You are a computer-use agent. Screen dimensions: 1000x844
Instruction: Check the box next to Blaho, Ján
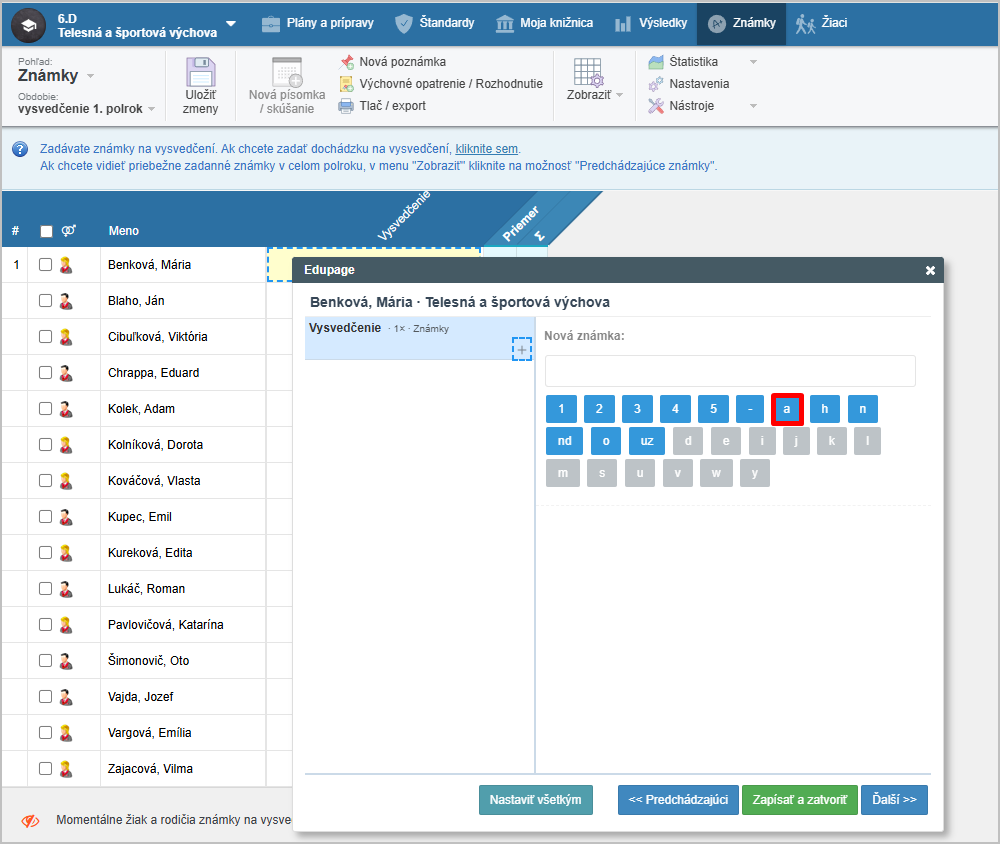point(45,301)
